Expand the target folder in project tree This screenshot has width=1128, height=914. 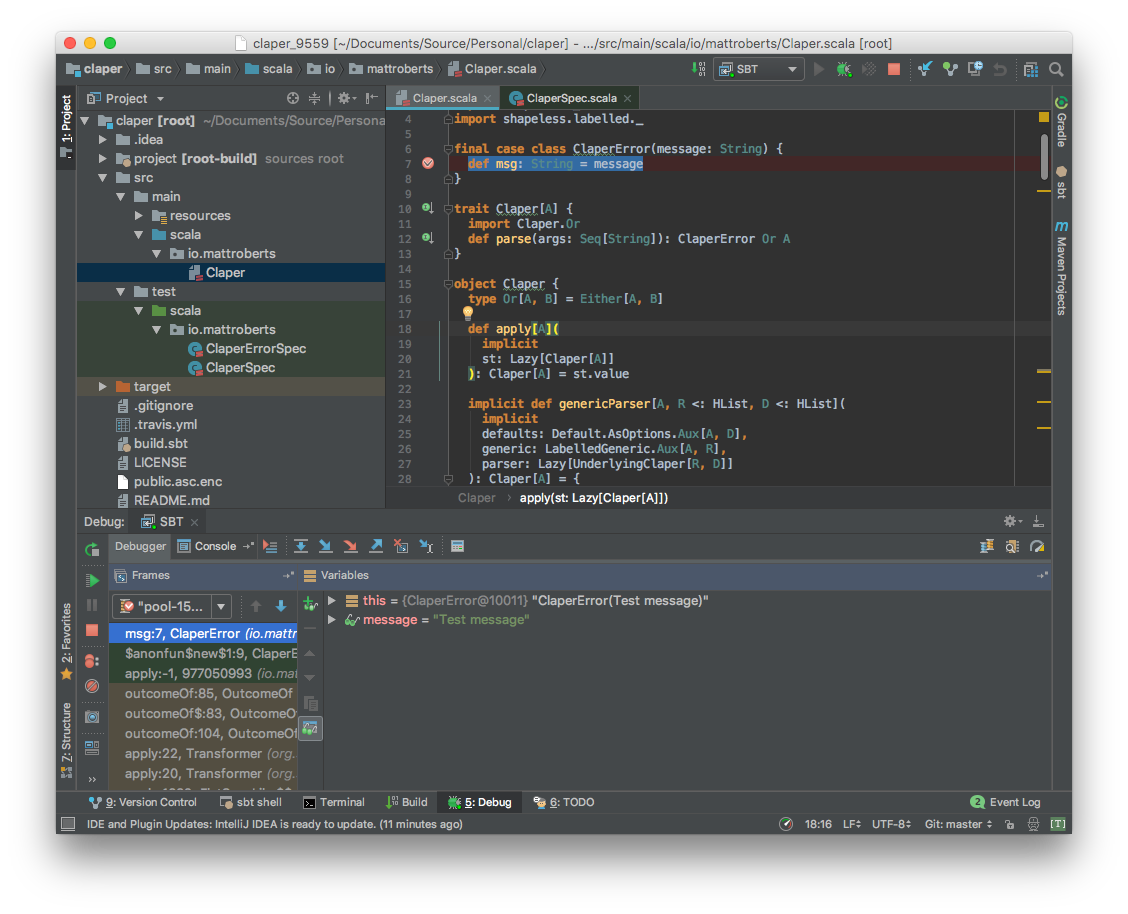[x=103, y=387]
